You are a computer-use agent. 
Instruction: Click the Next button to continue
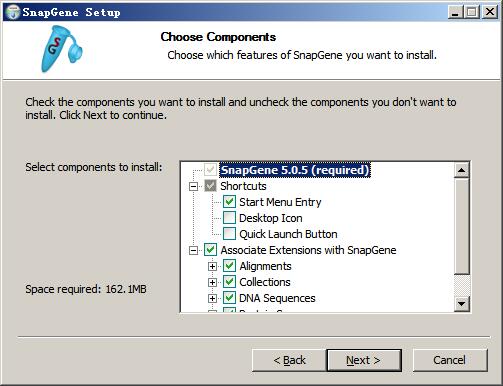click(x=364, y=360)
